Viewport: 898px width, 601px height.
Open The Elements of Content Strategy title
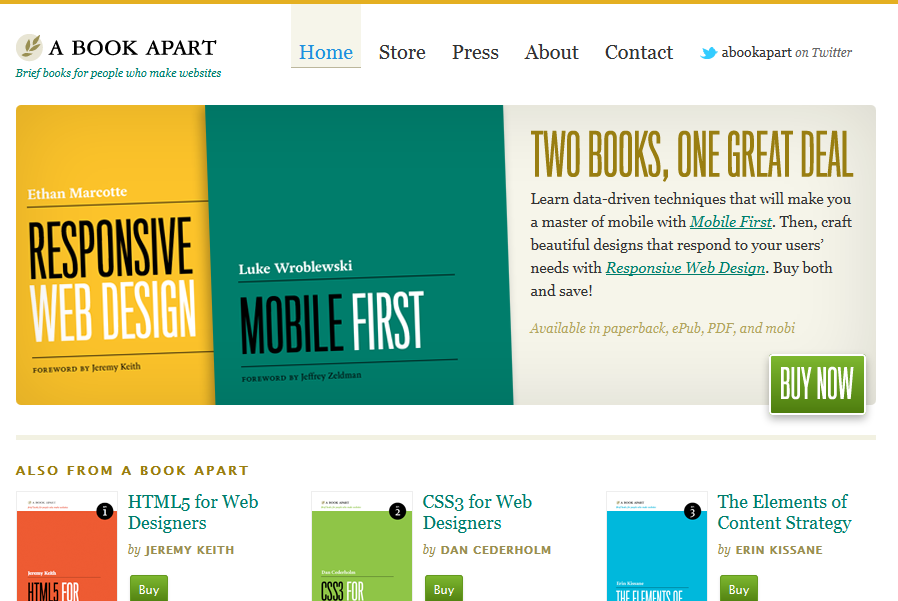coord(784,512)
